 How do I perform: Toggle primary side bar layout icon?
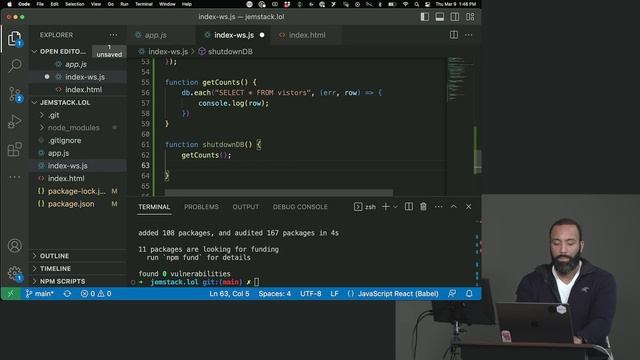click(x=424, y=17)
